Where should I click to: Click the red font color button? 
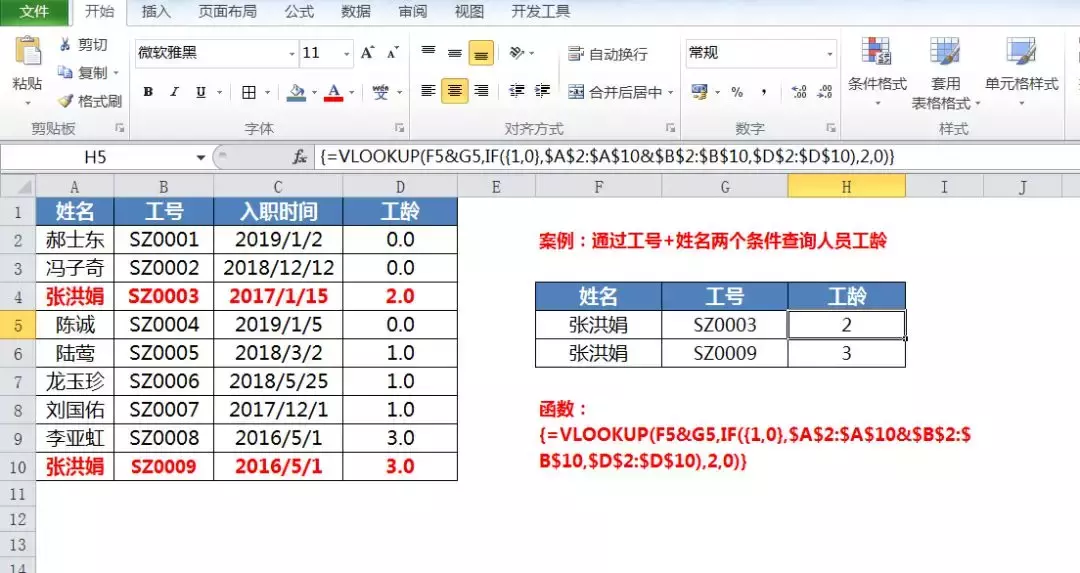tap(334, 92)
